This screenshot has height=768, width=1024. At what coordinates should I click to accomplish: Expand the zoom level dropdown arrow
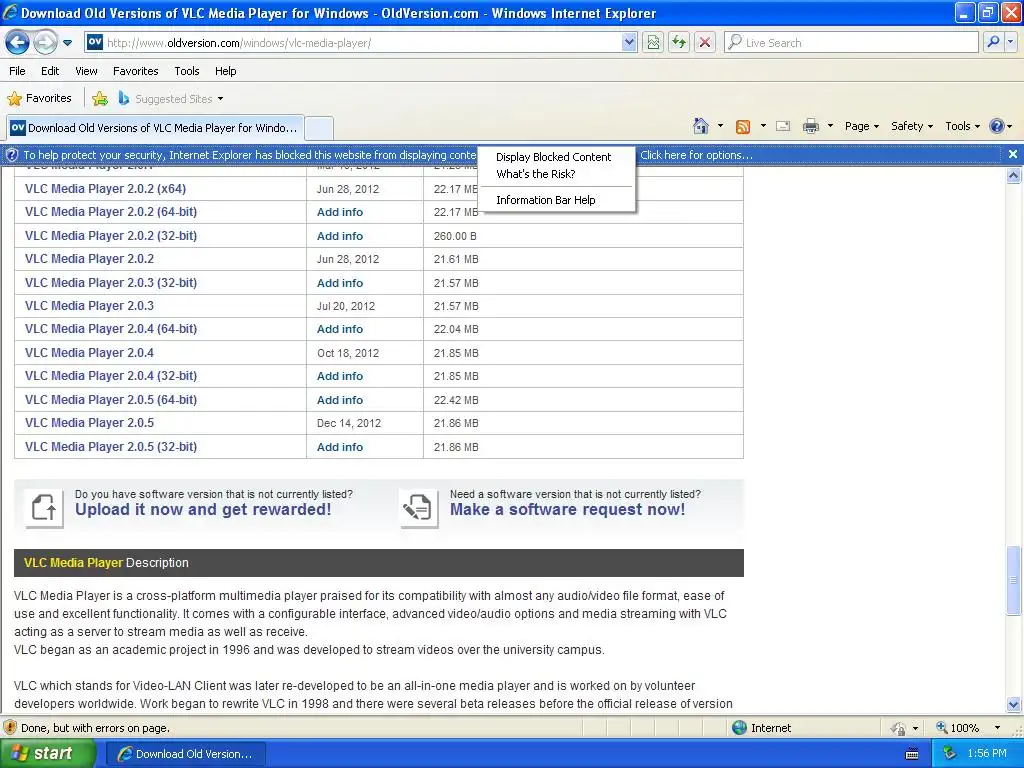(997, 728)
